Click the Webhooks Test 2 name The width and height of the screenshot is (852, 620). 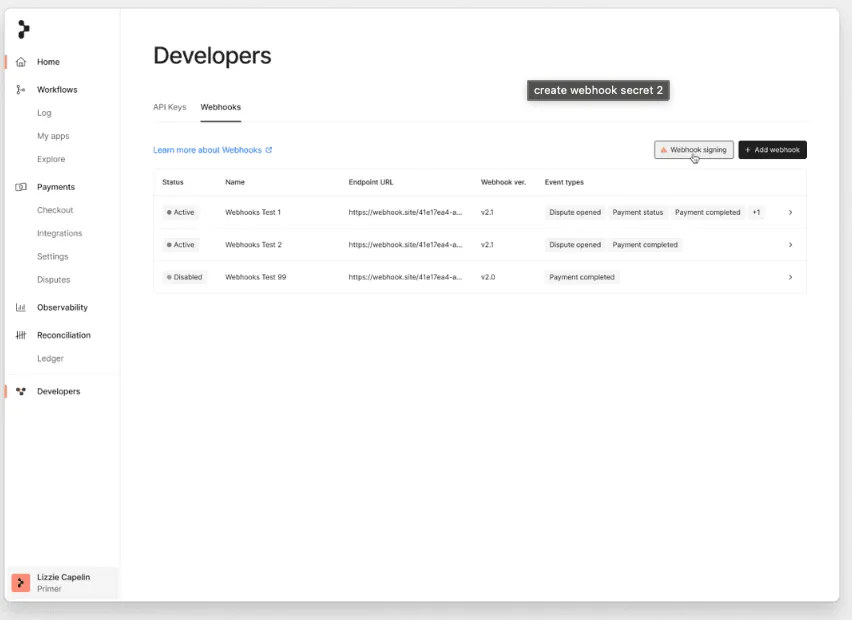pos(254,245)
